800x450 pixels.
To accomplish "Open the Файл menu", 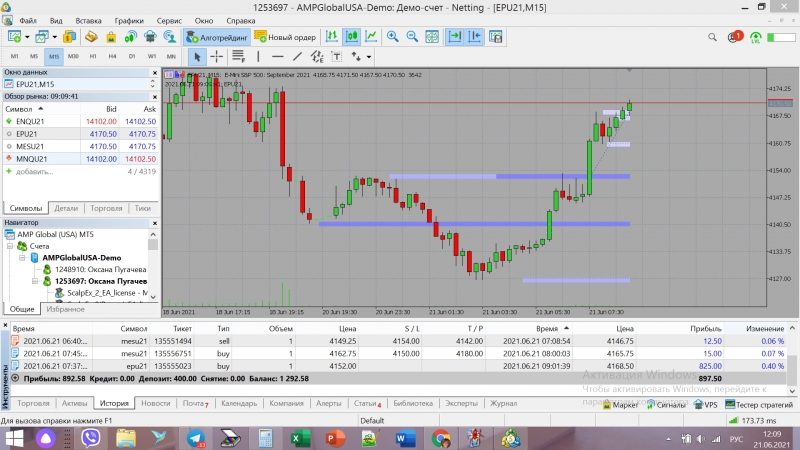I will point(28,21).
